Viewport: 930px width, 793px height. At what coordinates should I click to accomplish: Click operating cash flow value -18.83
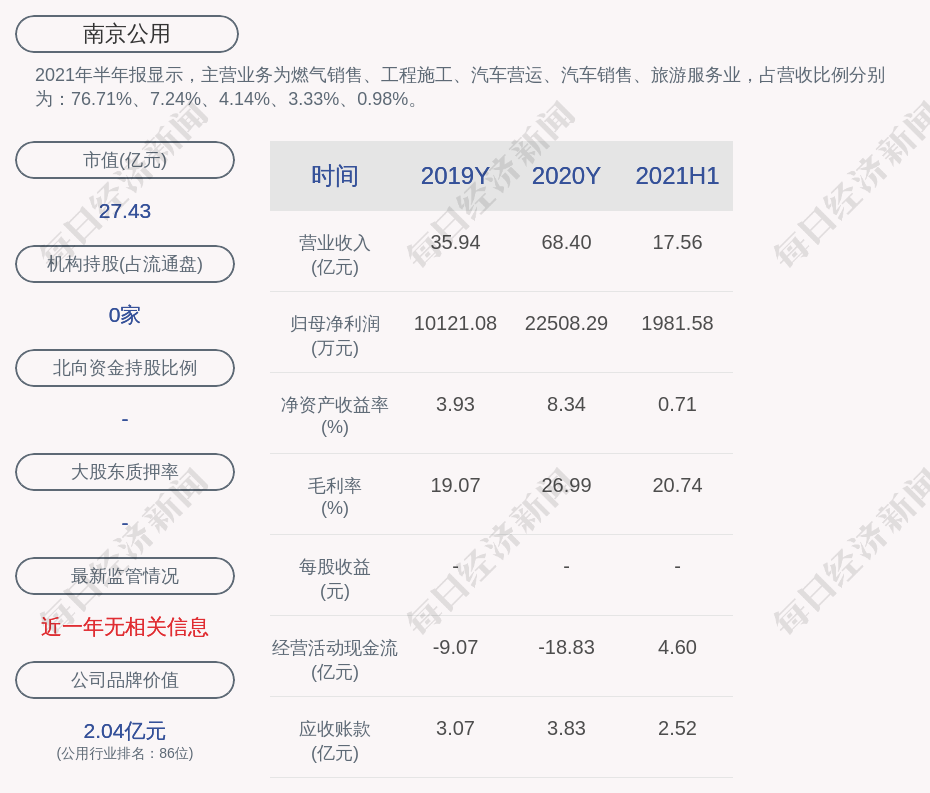(566, 647)
